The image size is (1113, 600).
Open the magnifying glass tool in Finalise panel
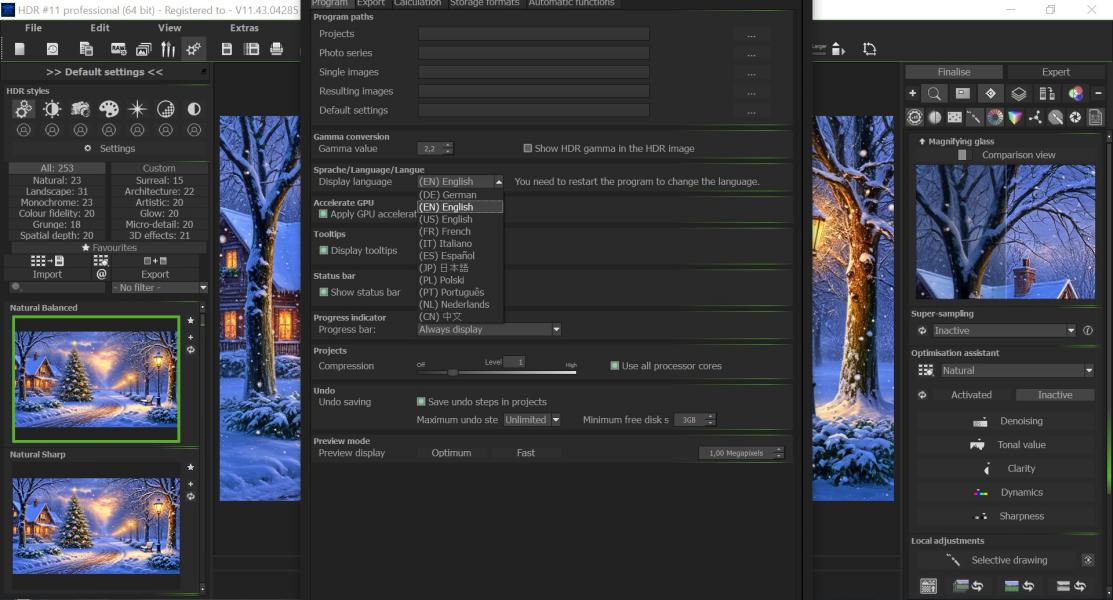934,93
